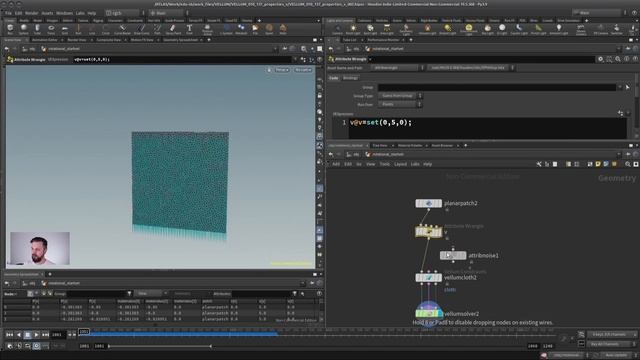Open the Group field dropdown arrow

[x=620, y=87]
